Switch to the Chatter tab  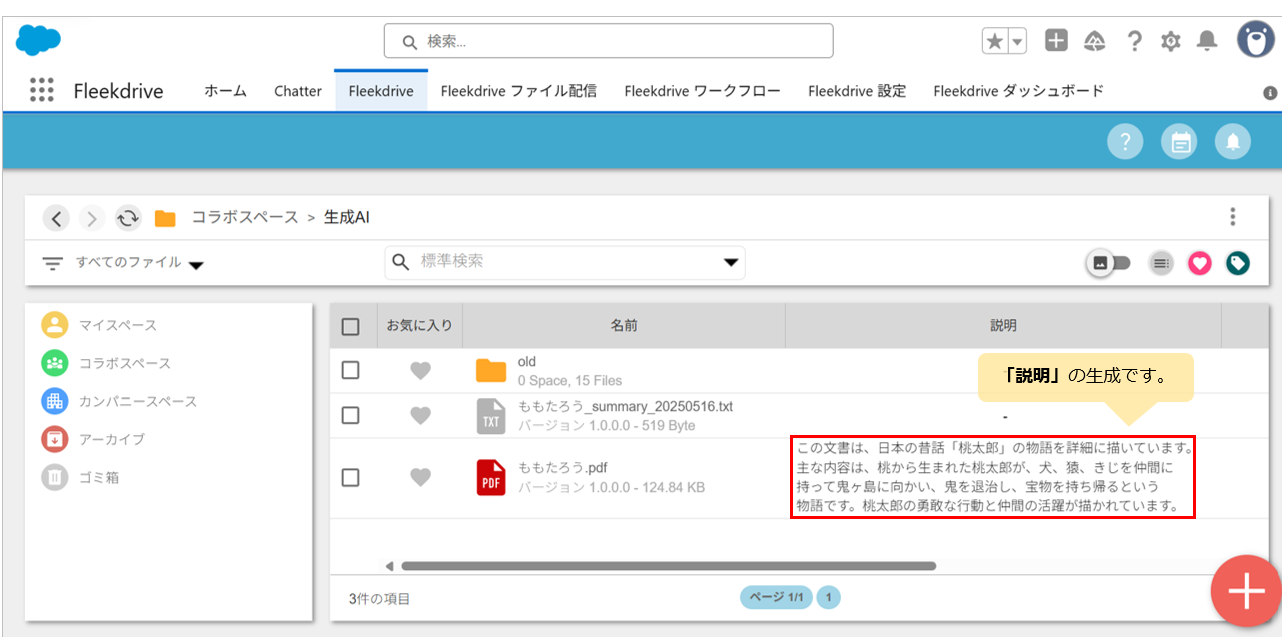tap(298, 91)
